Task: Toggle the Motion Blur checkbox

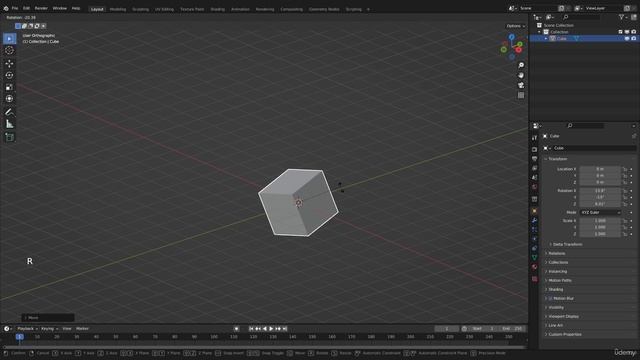Action: (550, 299)
